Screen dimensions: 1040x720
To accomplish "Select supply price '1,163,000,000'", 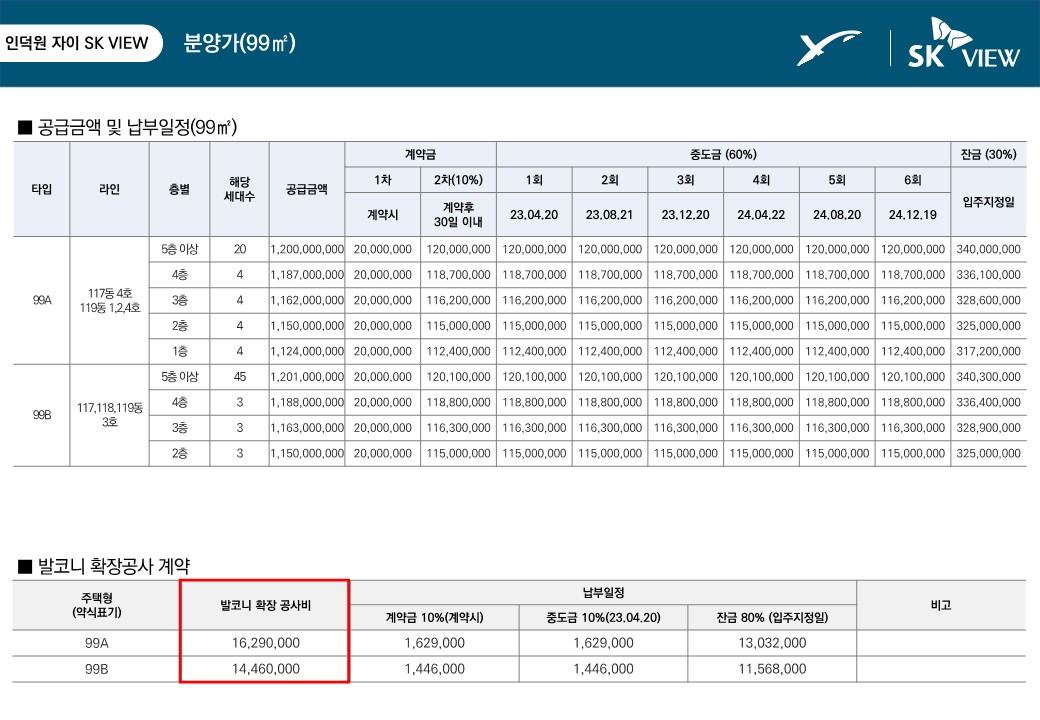I will (x=306, y=428).
